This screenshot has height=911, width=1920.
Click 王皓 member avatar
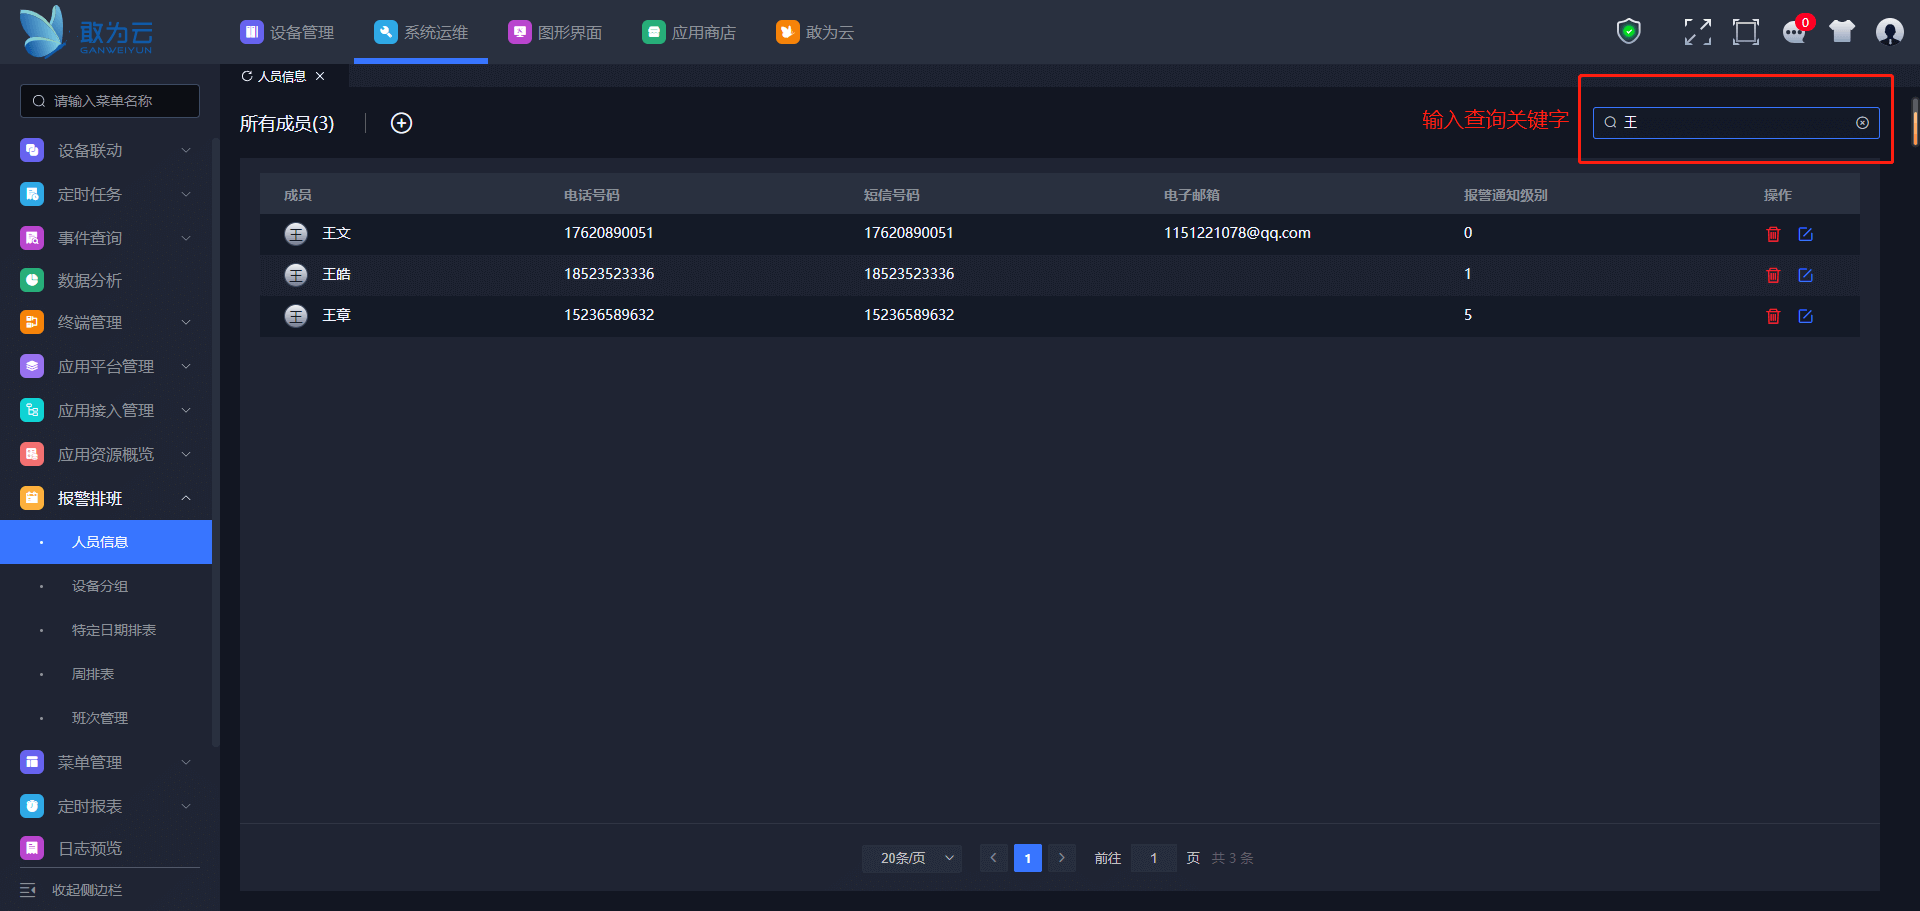pyautogui.click(x=296, y=275)
